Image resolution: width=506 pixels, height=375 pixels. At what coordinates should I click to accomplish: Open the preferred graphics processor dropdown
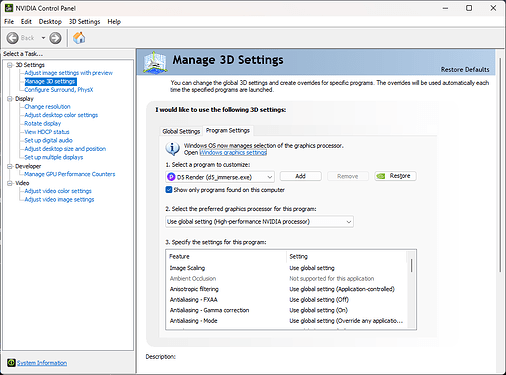tap(259, 222)
